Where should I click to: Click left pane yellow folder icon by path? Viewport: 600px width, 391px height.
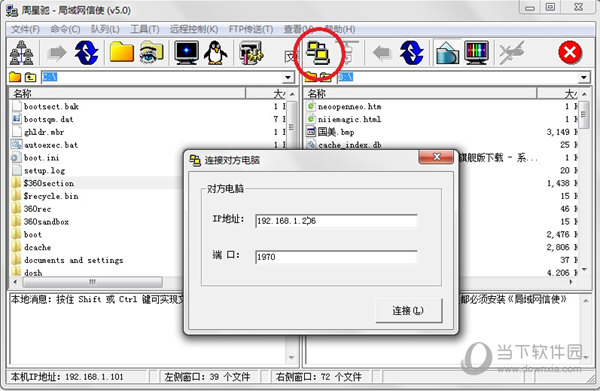pos(15,77)
